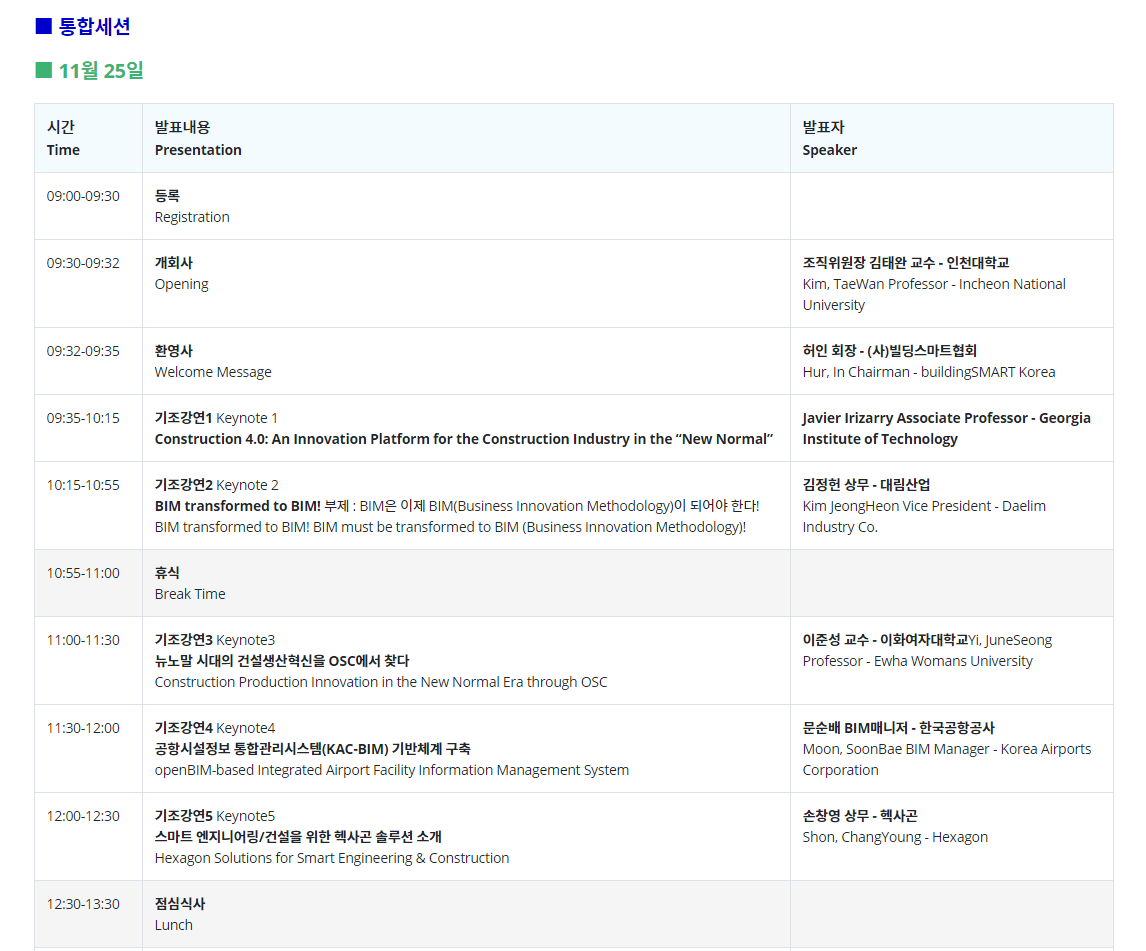Select the 11:30-12:00 time cell

(88, 749)
